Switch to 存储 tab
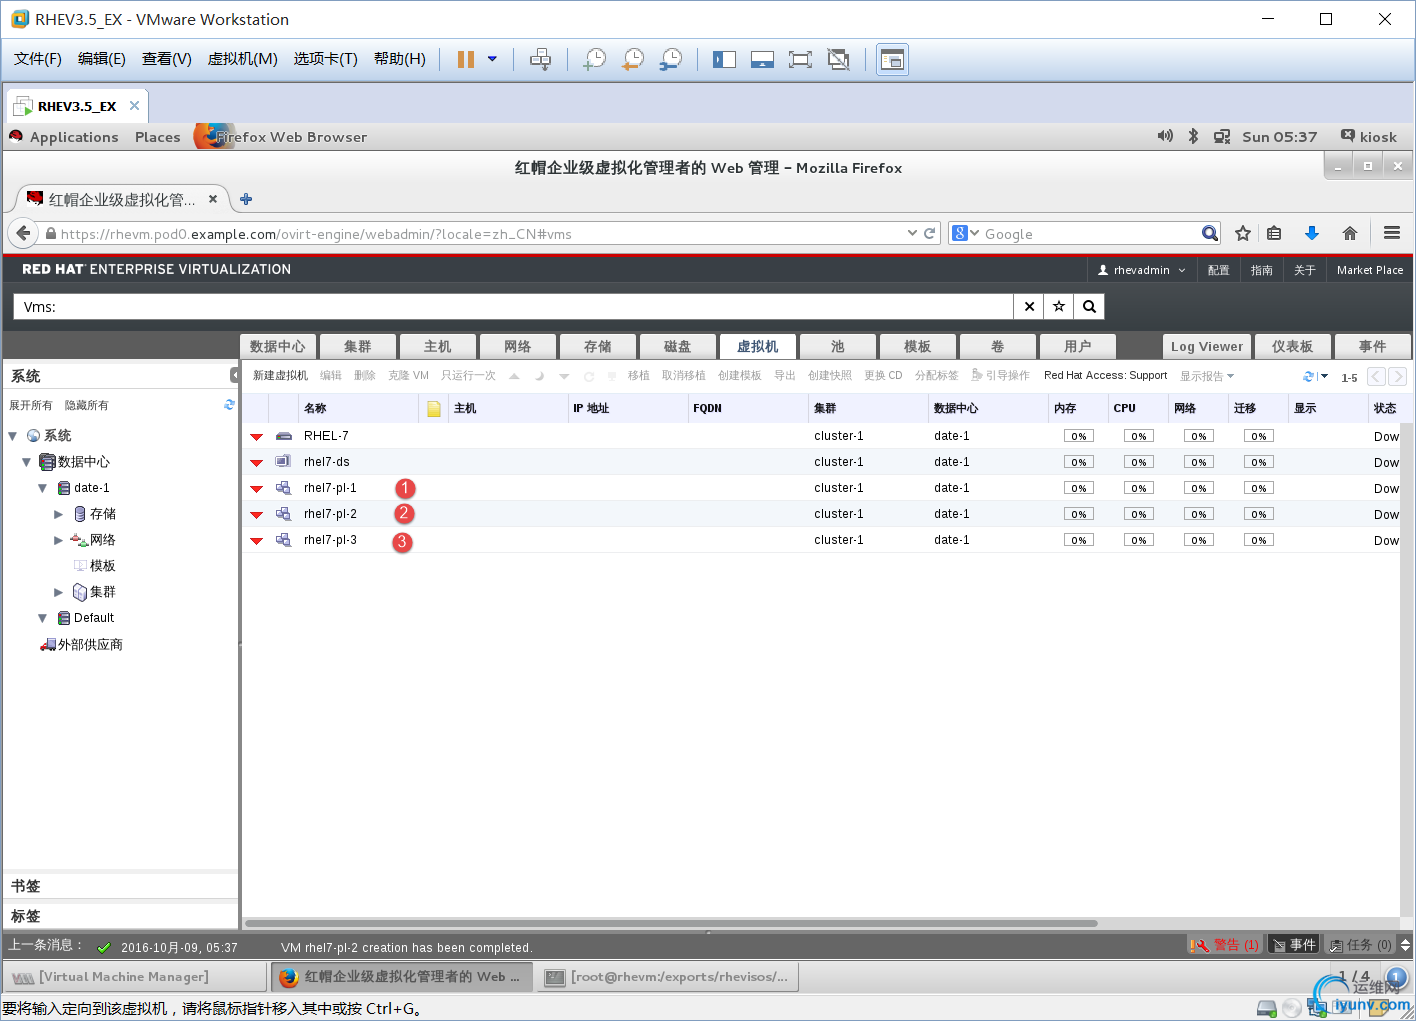1416x1021 pixels. point(597,347)
